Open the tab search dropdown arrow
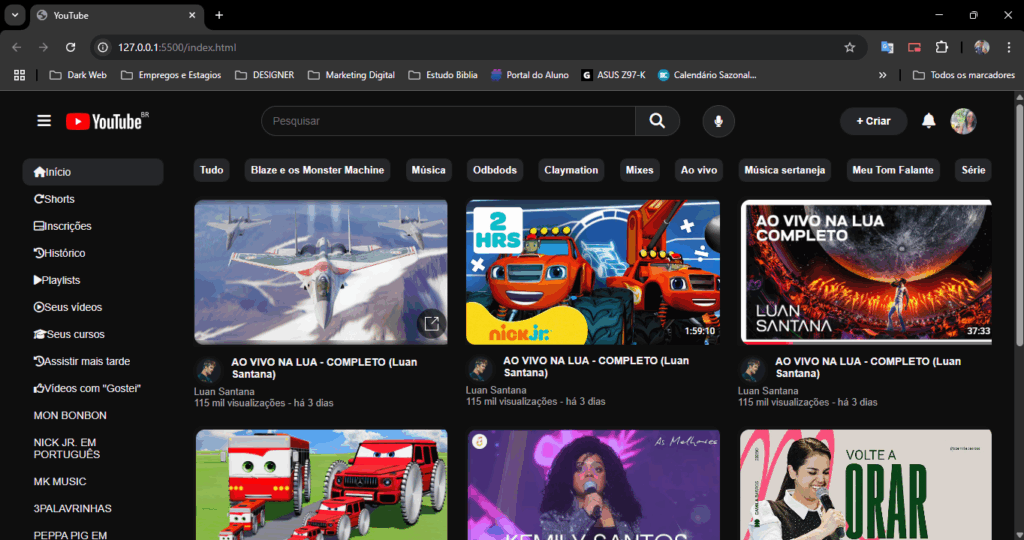 coord(14,15)
